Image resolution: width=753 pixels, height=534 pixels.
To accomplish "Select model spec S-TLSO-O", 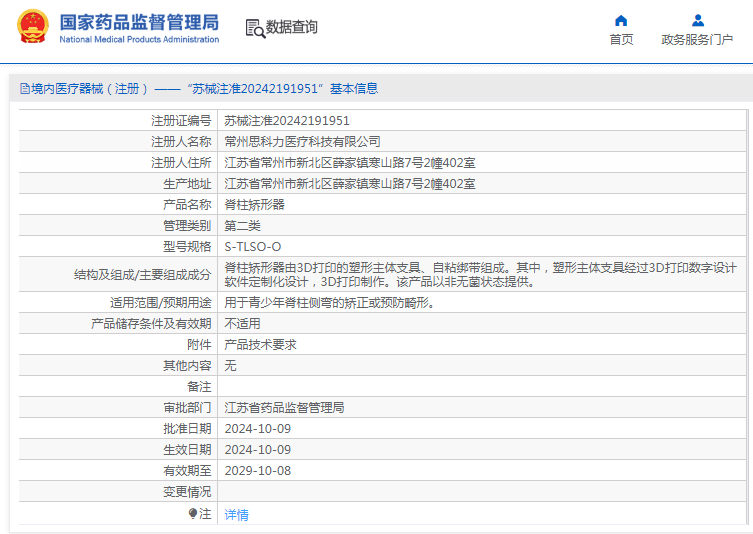I will [x=253, y=247].
